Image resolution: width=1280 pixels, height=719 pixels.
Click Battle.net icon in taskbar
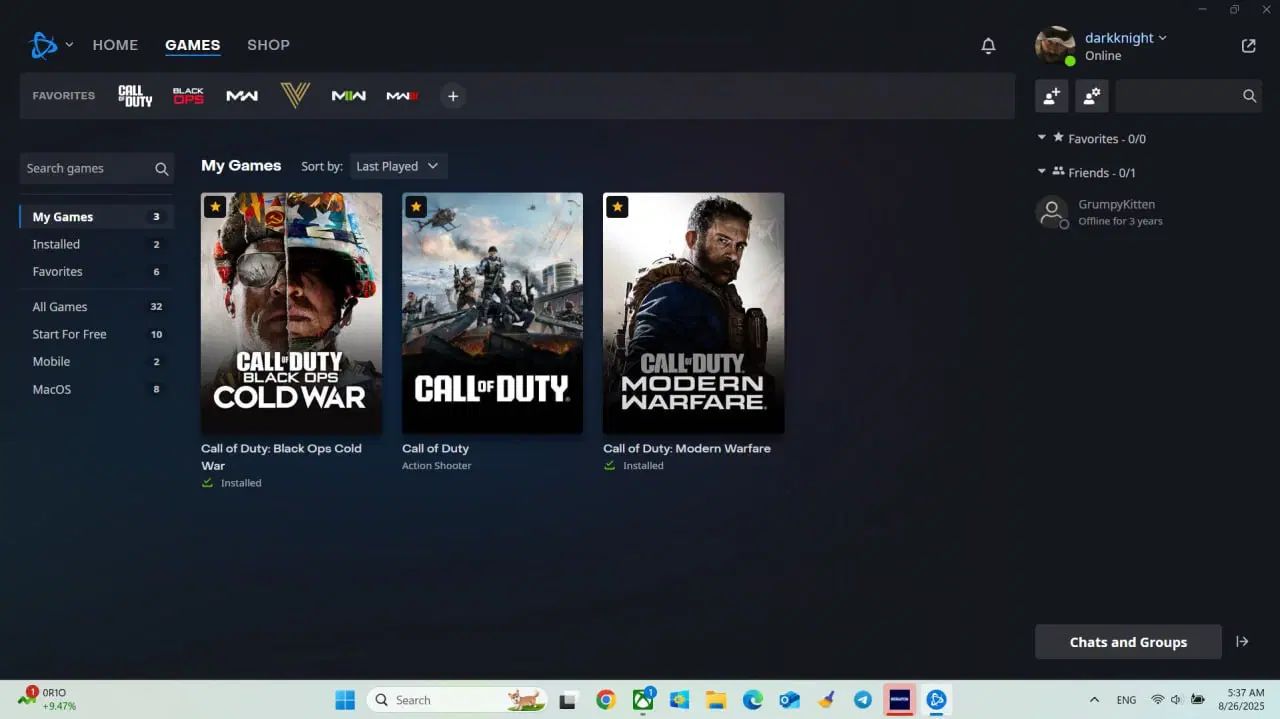[936, 700]
